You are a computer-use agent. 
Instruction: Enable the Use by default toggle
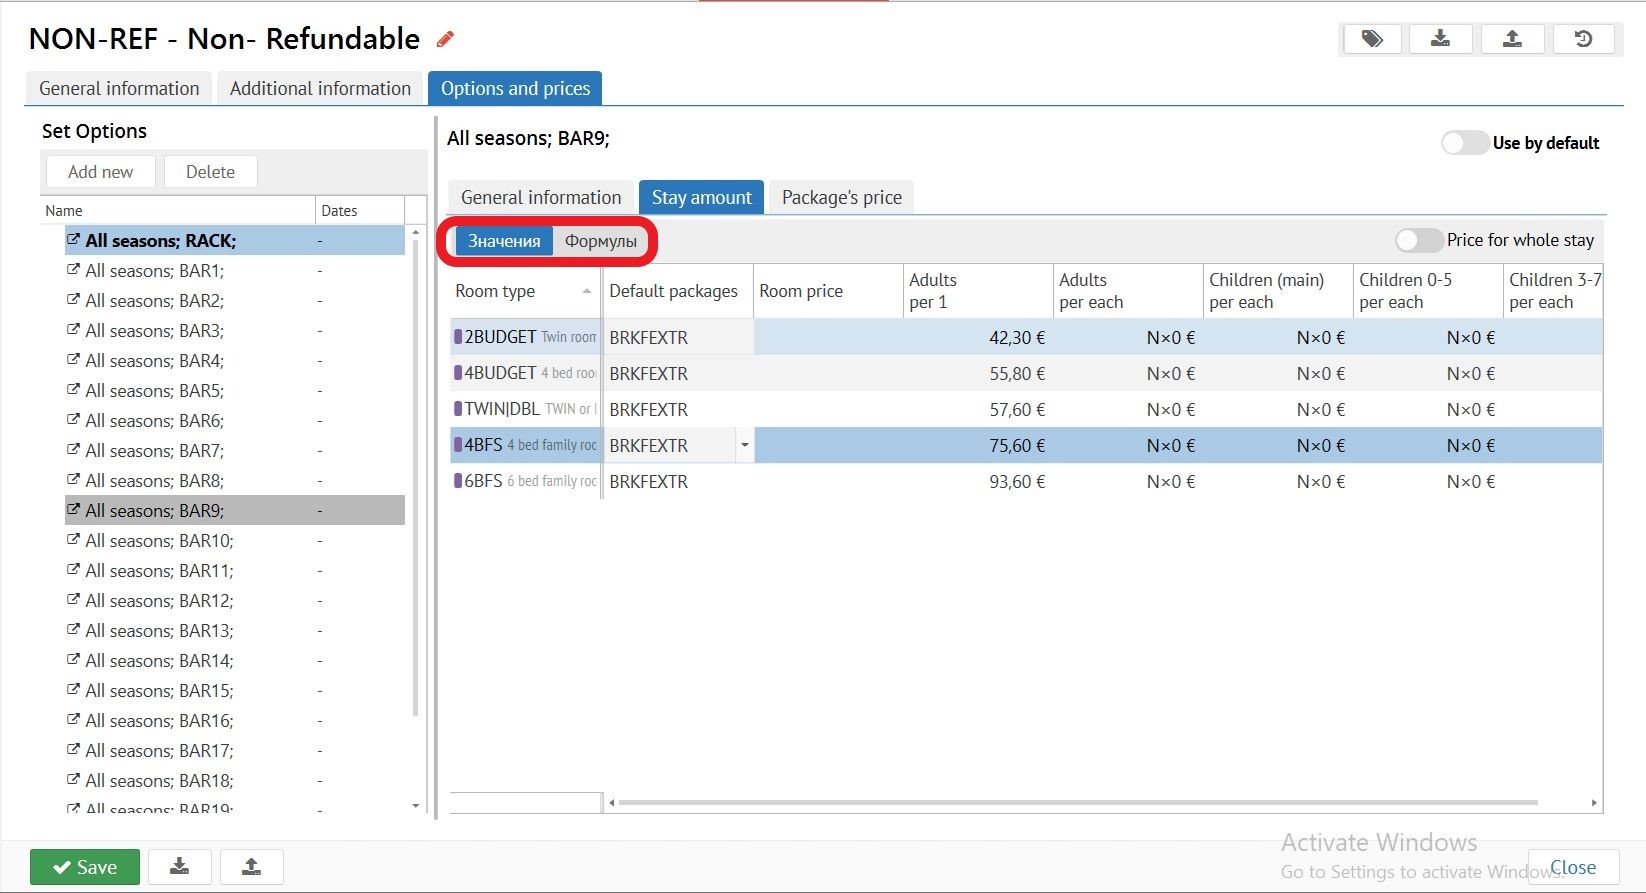coord(1464,143)
